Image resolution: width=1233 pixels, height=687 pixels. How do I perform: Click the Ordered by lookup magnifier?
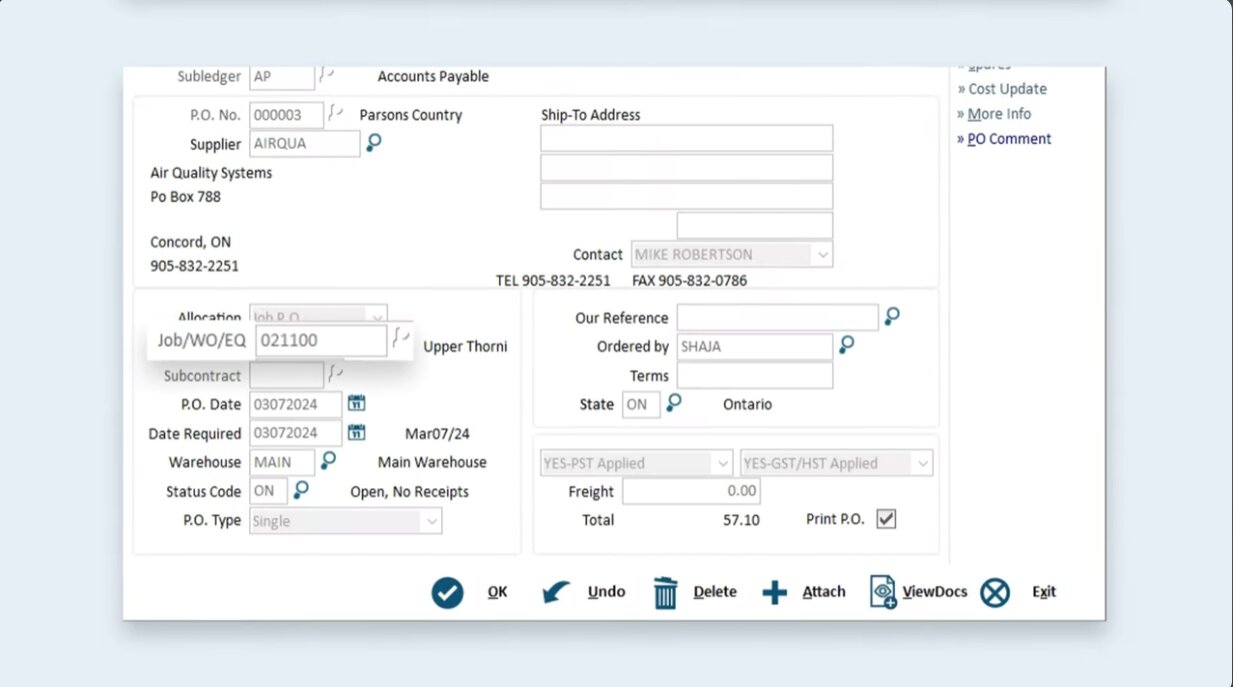click(x=847, y=346)
